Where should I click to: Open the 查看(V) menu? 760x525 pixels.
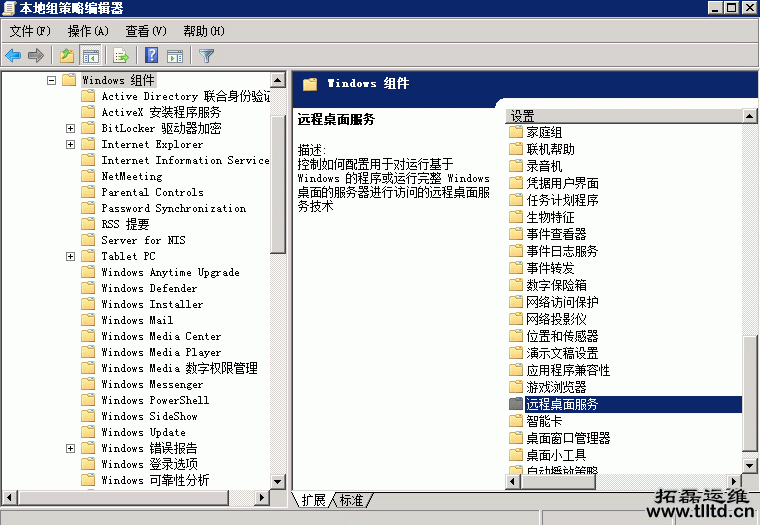(x=145, y=31)
